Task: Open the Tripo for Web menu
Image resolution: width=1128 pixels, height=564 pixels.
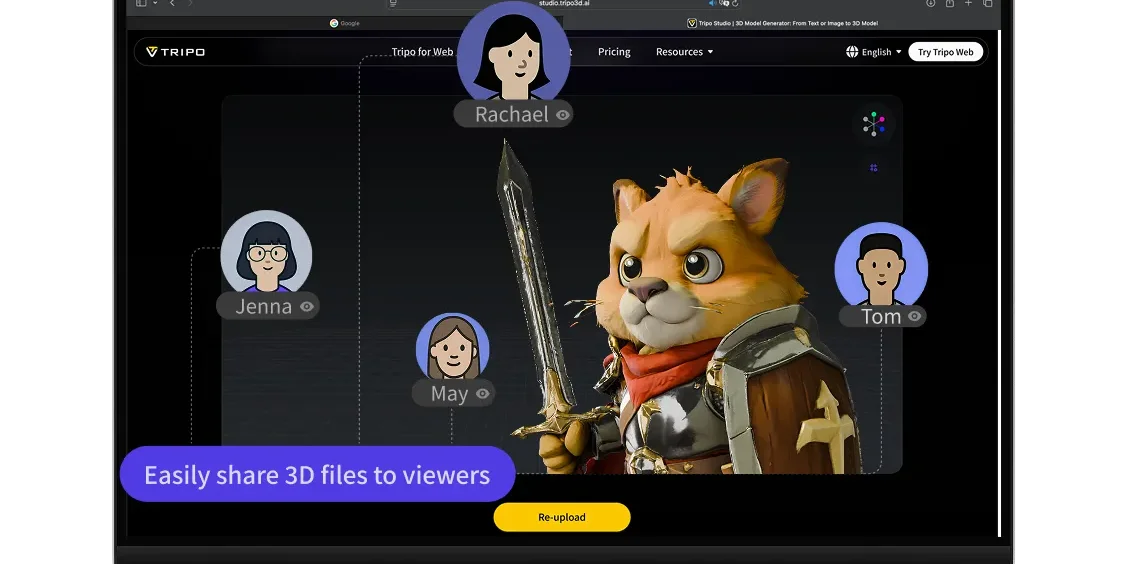Action: 422,52
